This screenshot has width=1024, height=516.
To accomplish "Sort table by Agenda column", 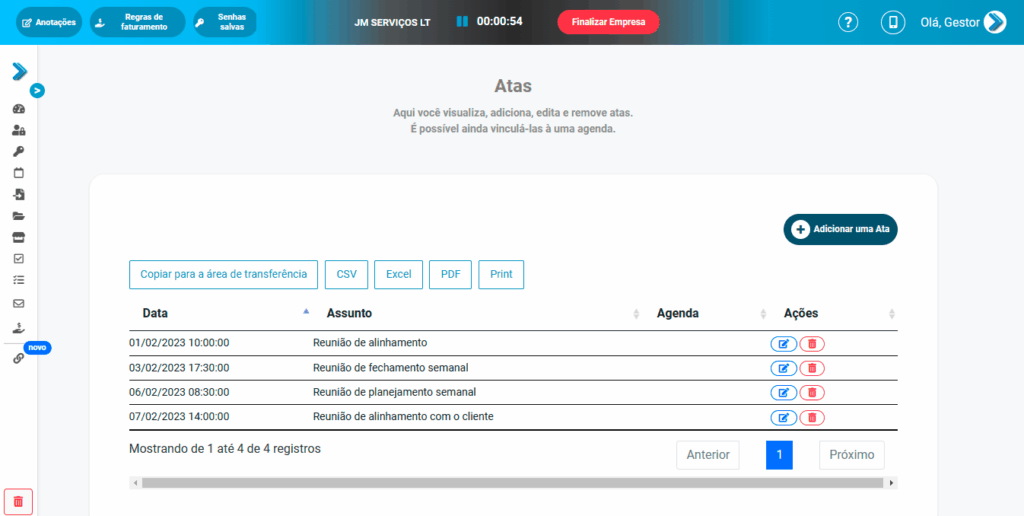I will tap(707, 314).
